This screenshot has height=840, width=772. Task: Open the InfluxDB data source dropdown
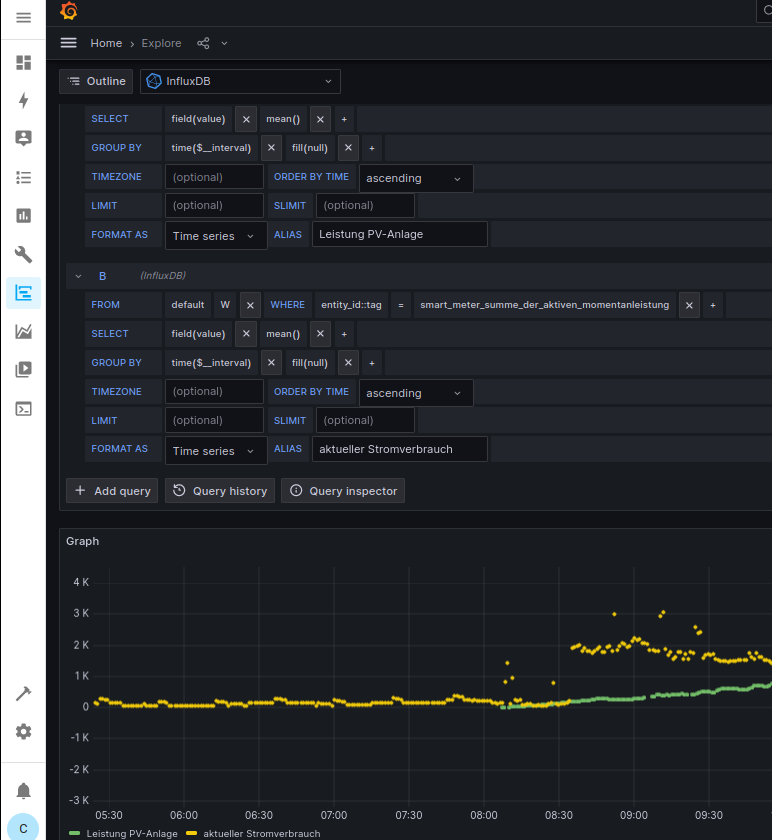pyautogui.click(x=240, y=81)
